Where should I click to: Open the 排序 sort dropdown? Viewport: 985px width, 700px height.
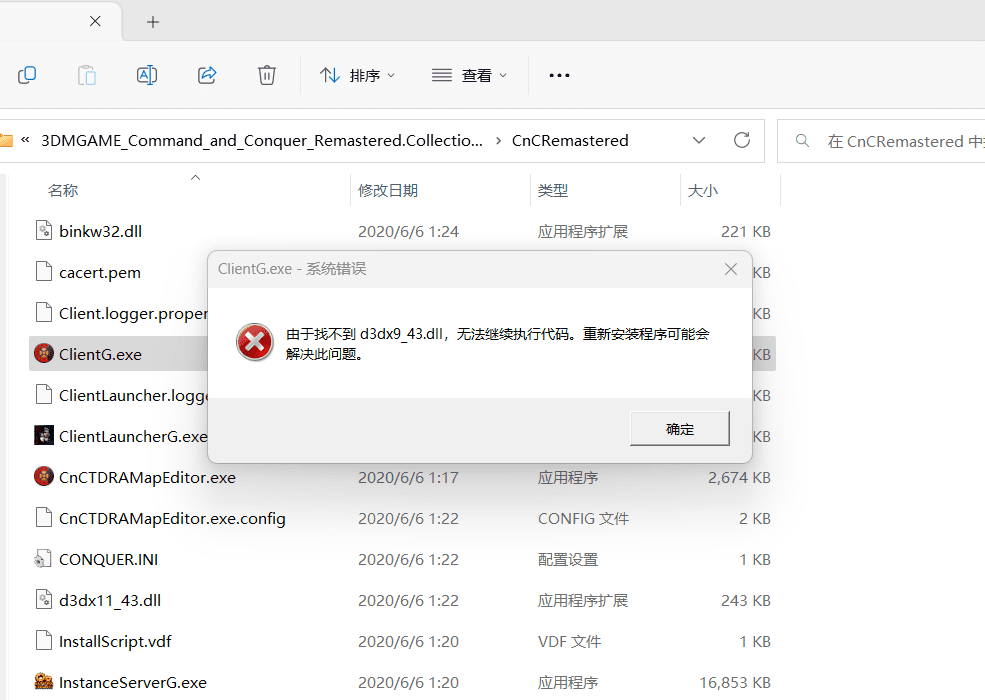click(x=357, y=75)
